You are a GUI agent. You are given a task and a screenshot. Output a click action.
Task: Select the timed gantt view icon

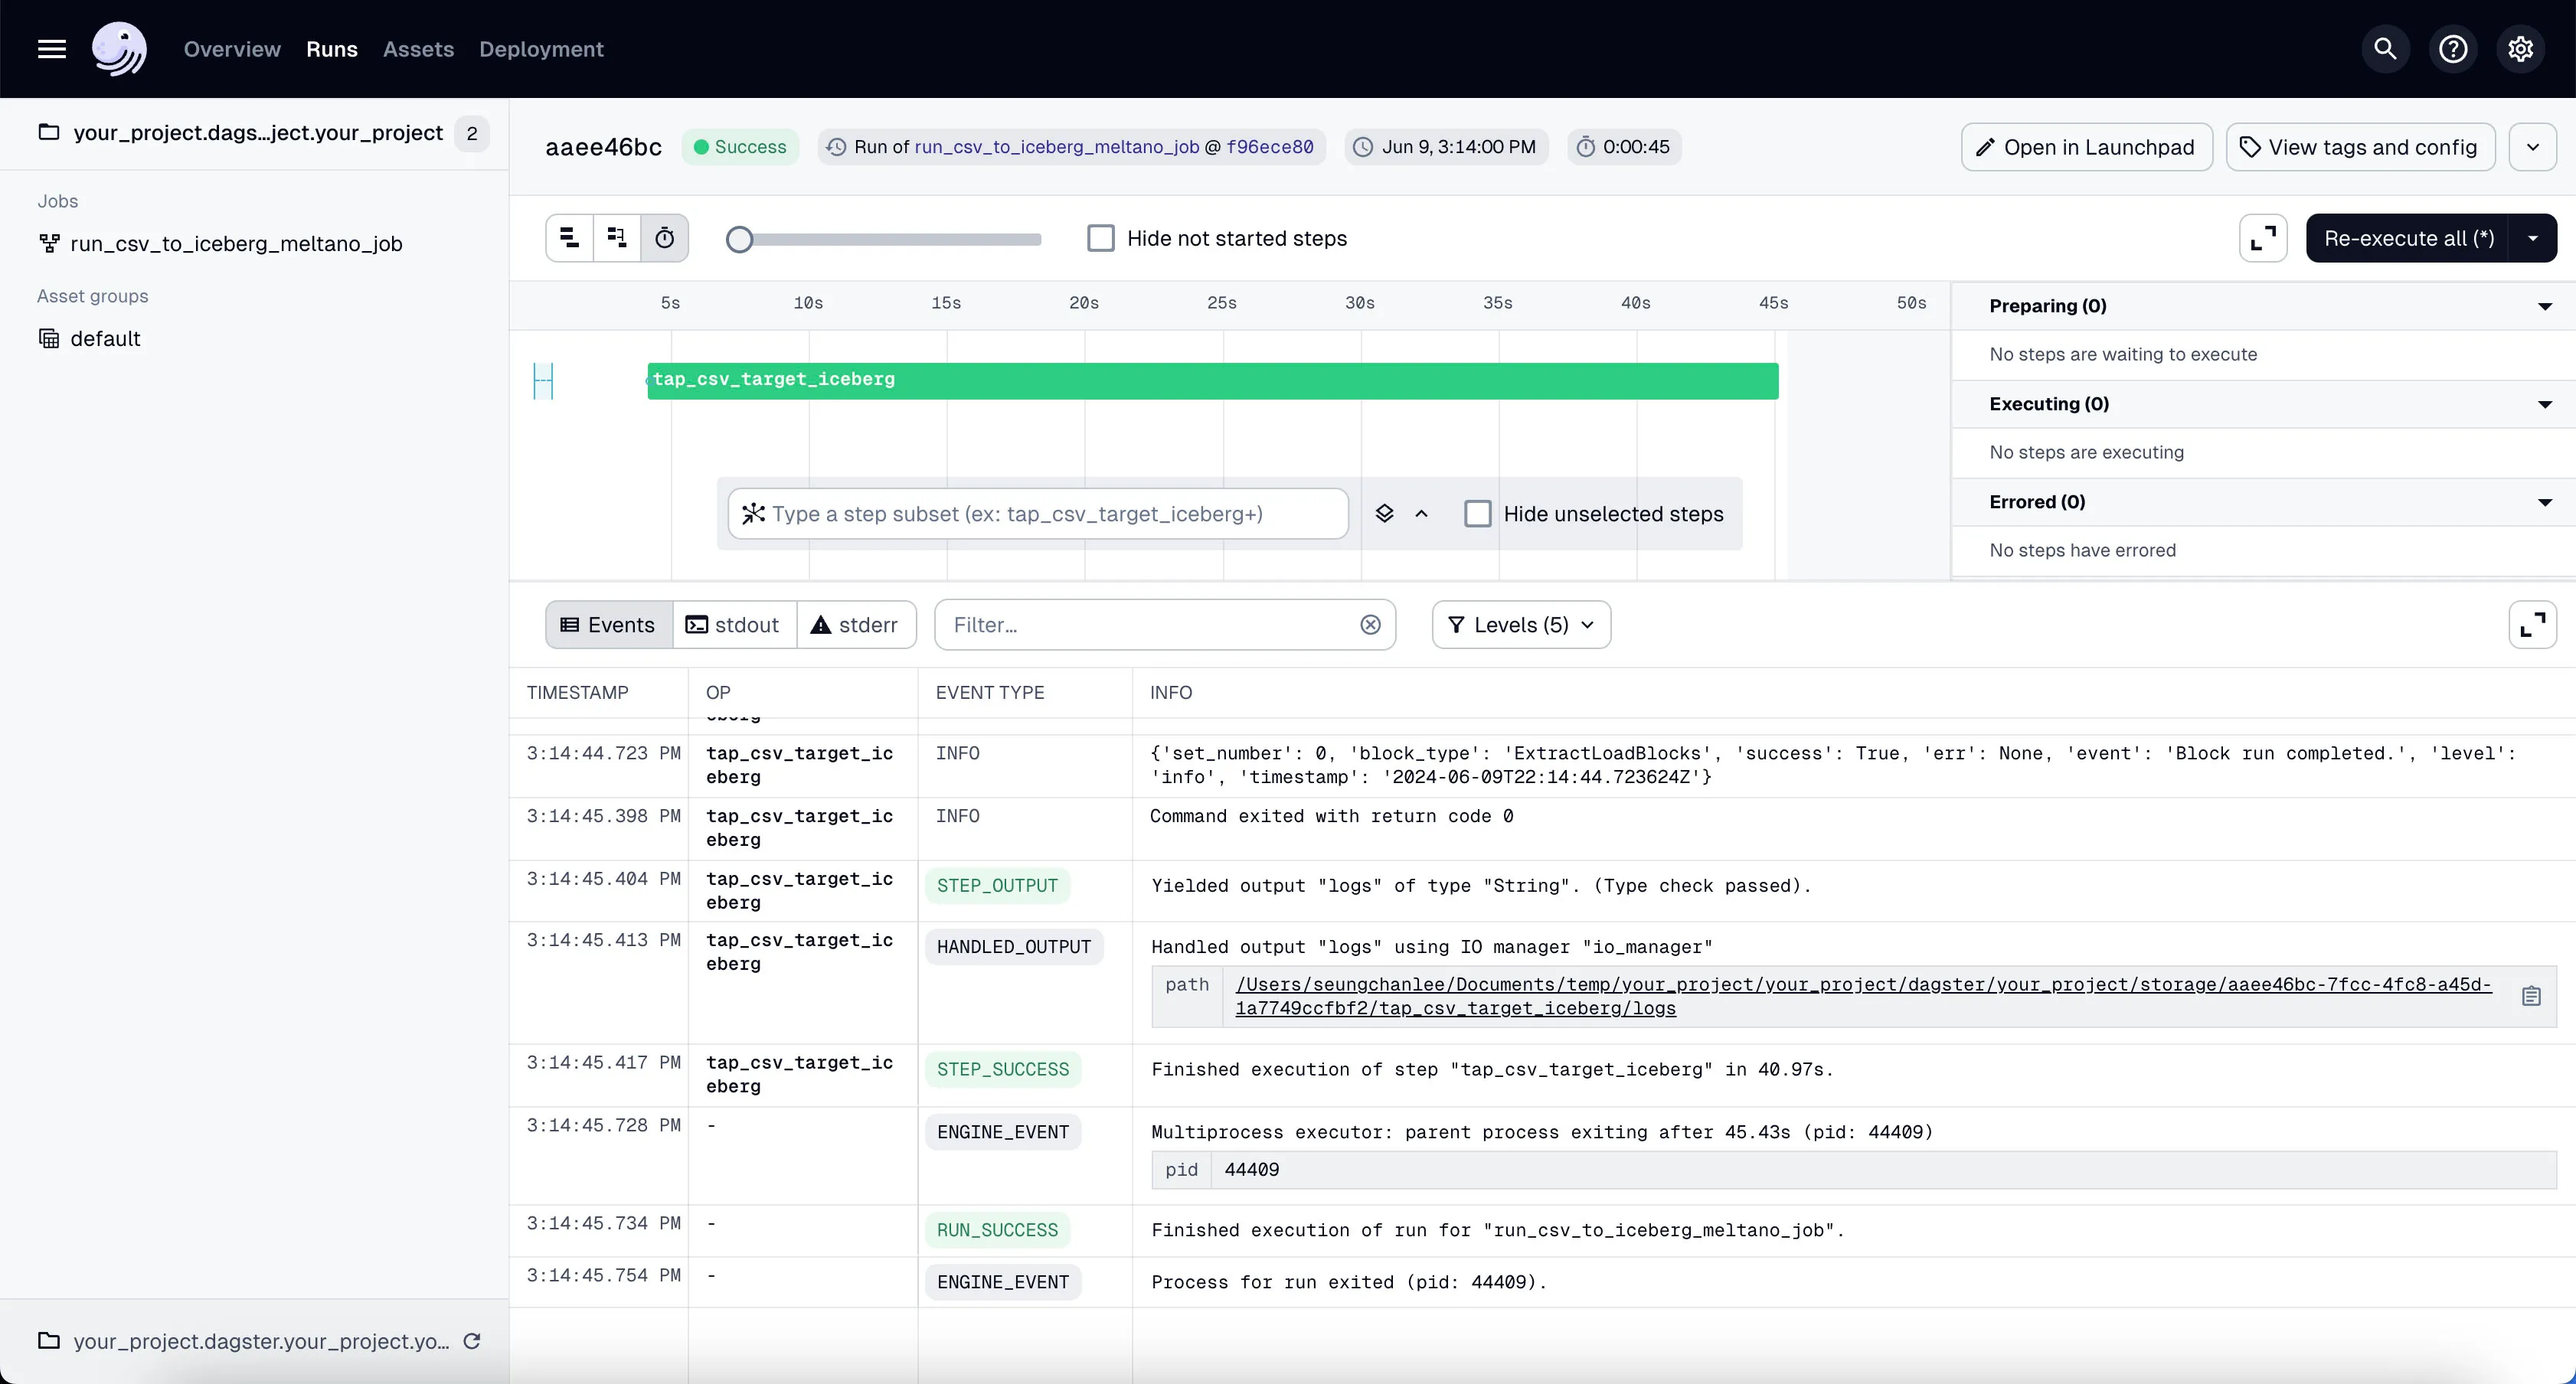665,238
